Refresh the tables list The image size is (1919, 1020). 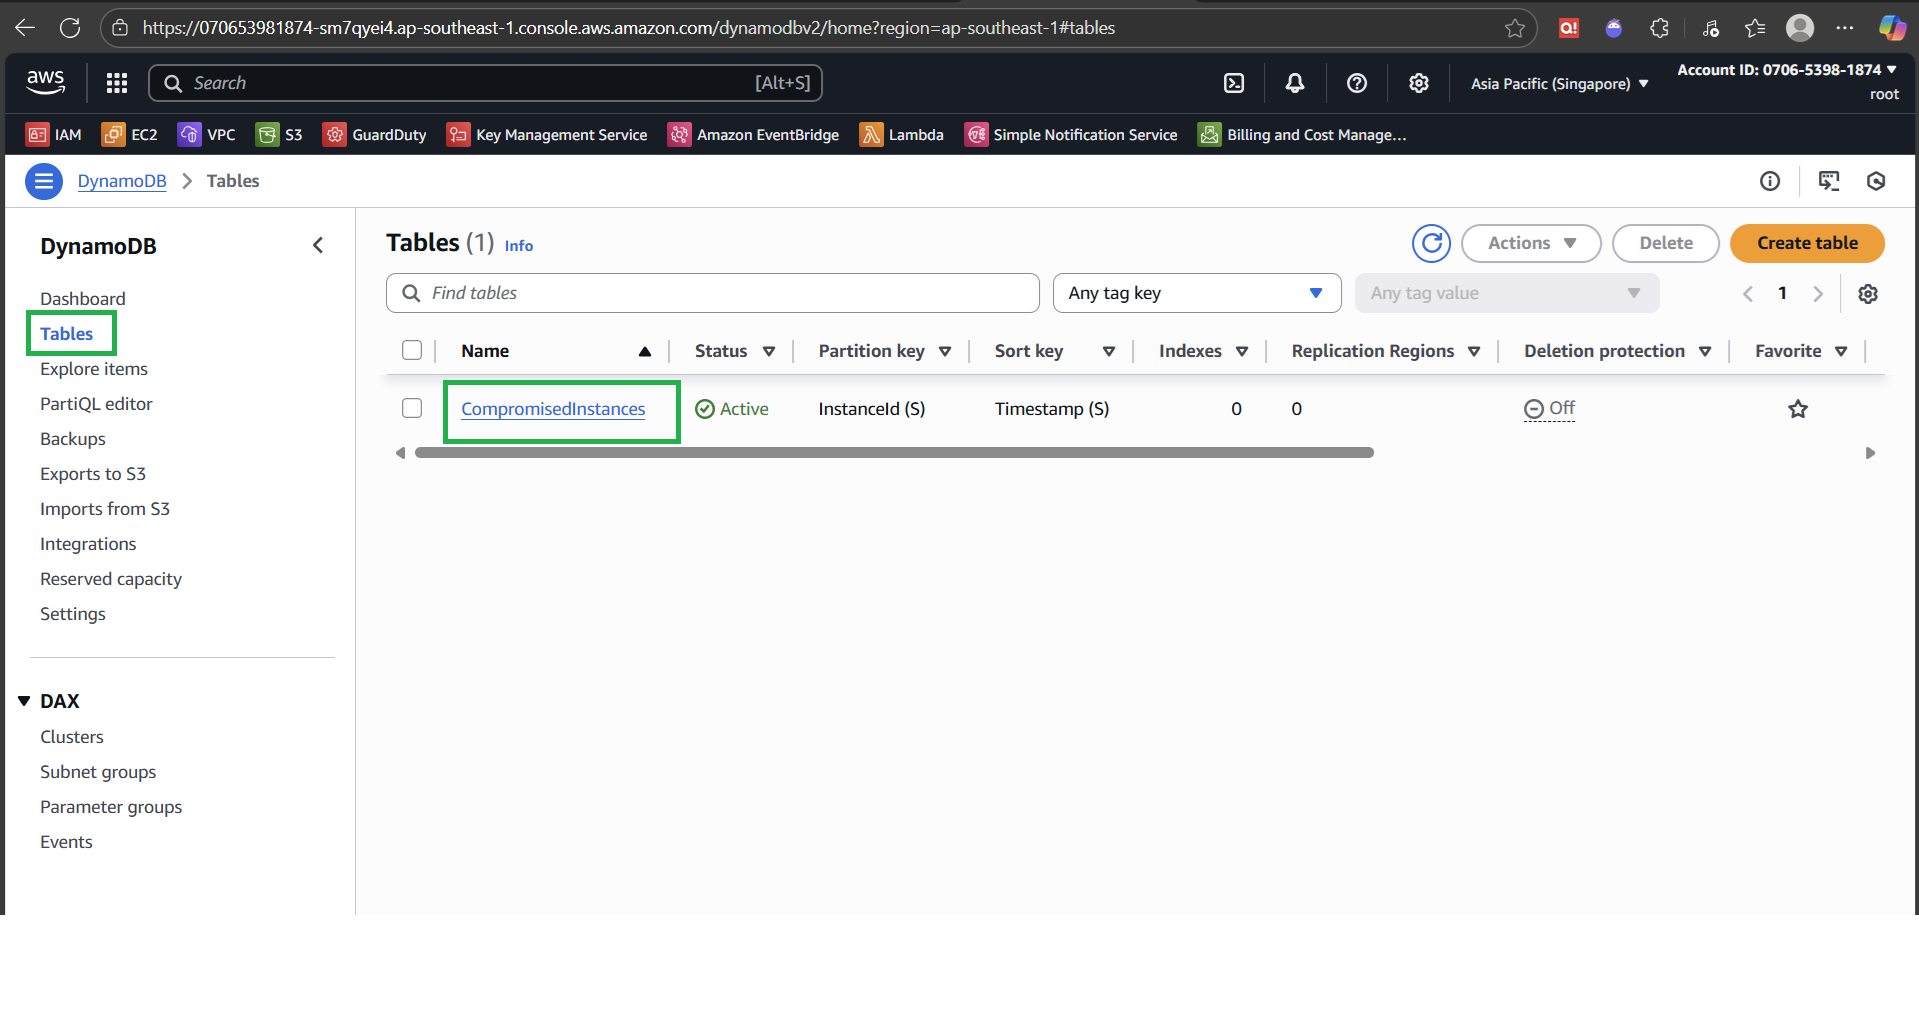(1432, 243)
